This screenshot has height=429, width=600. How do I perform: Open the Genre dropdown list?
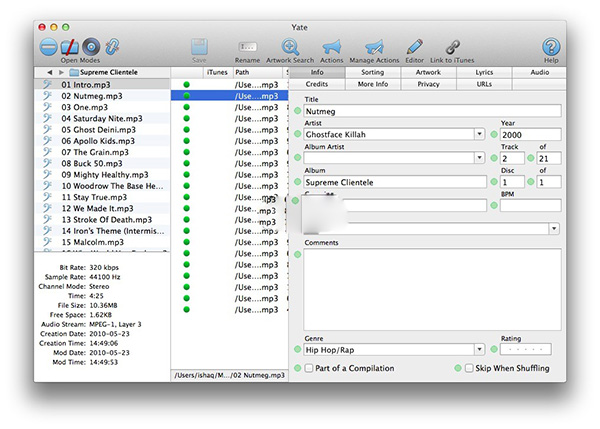point(480,350)
